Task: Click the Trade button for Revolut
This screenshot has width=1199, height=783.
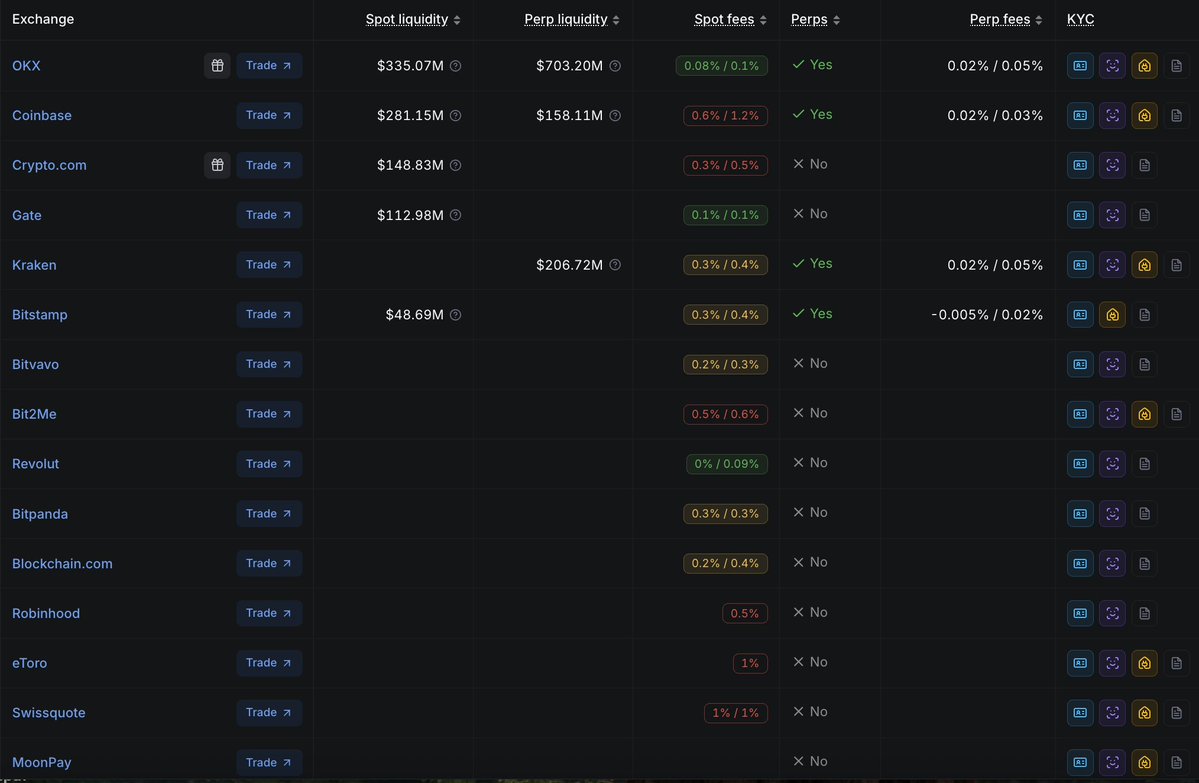Action: (269, 463)
